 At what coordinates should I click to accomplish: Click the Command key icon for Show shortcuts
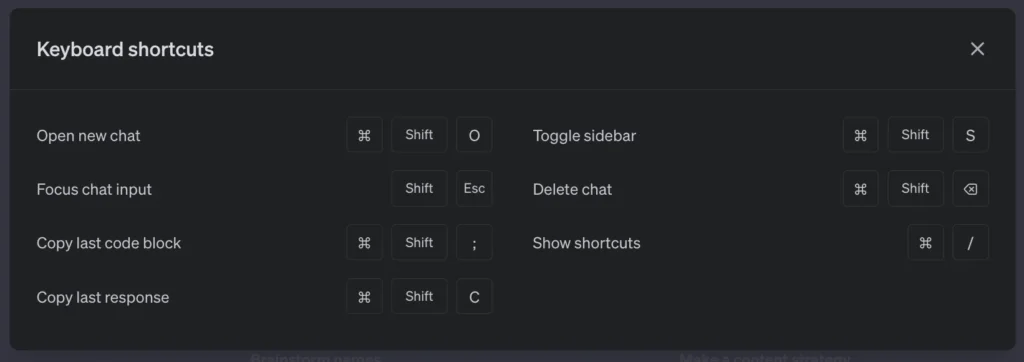(x=925, y=242)
